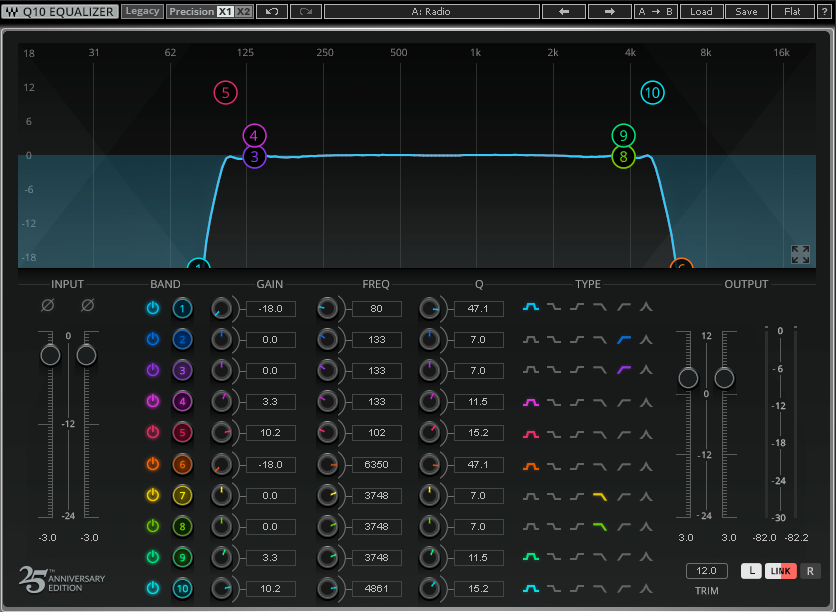Viewport: 836px width, 612px height.
Task: Click the Q10 Equalizer Waves logo title
Action: [x=60, y=11]
